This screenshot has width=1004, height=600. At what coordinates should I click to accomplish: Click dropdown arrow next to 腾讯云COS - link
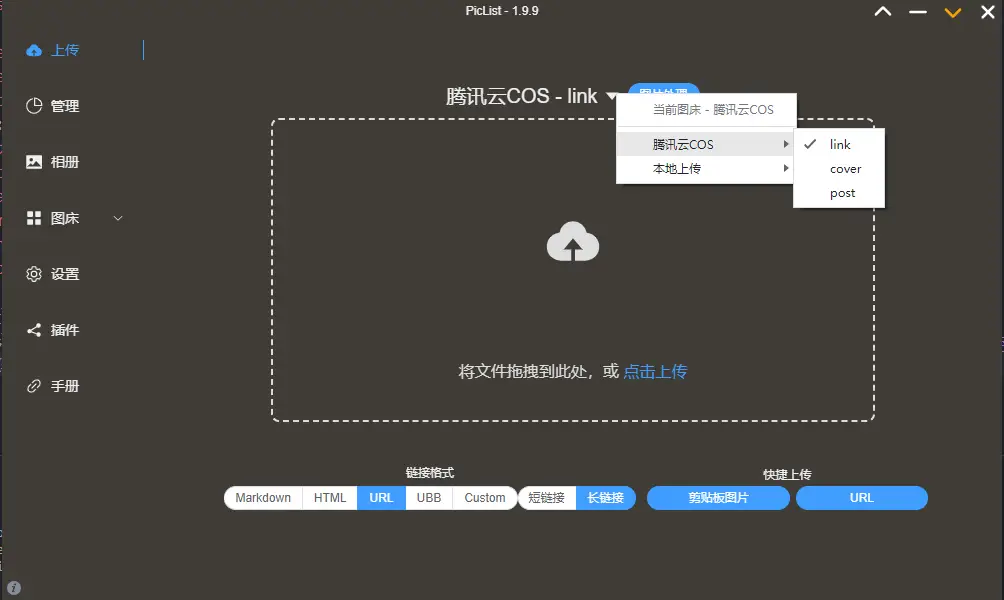click(612, 97)
